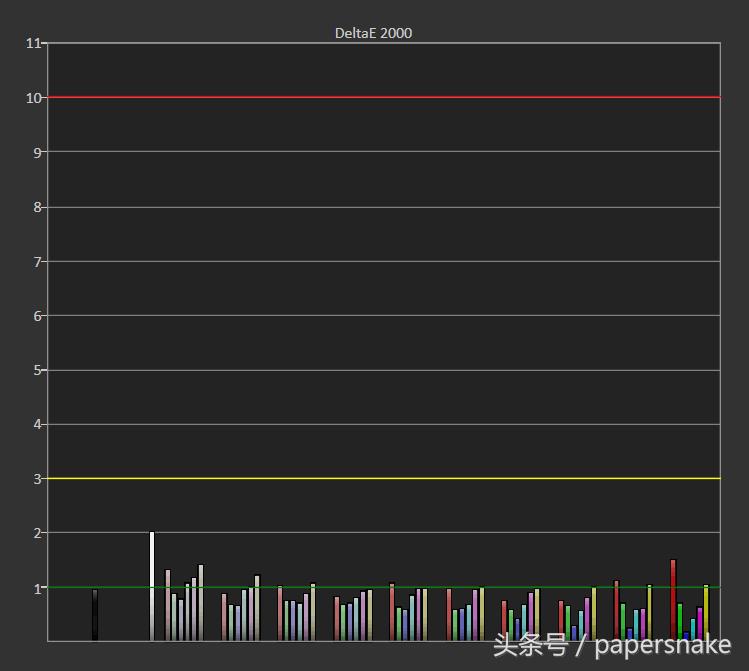Click the y-axis label 10
Image resolution: width=749 pixels, height=671 pixels.
tap(34, 98)
